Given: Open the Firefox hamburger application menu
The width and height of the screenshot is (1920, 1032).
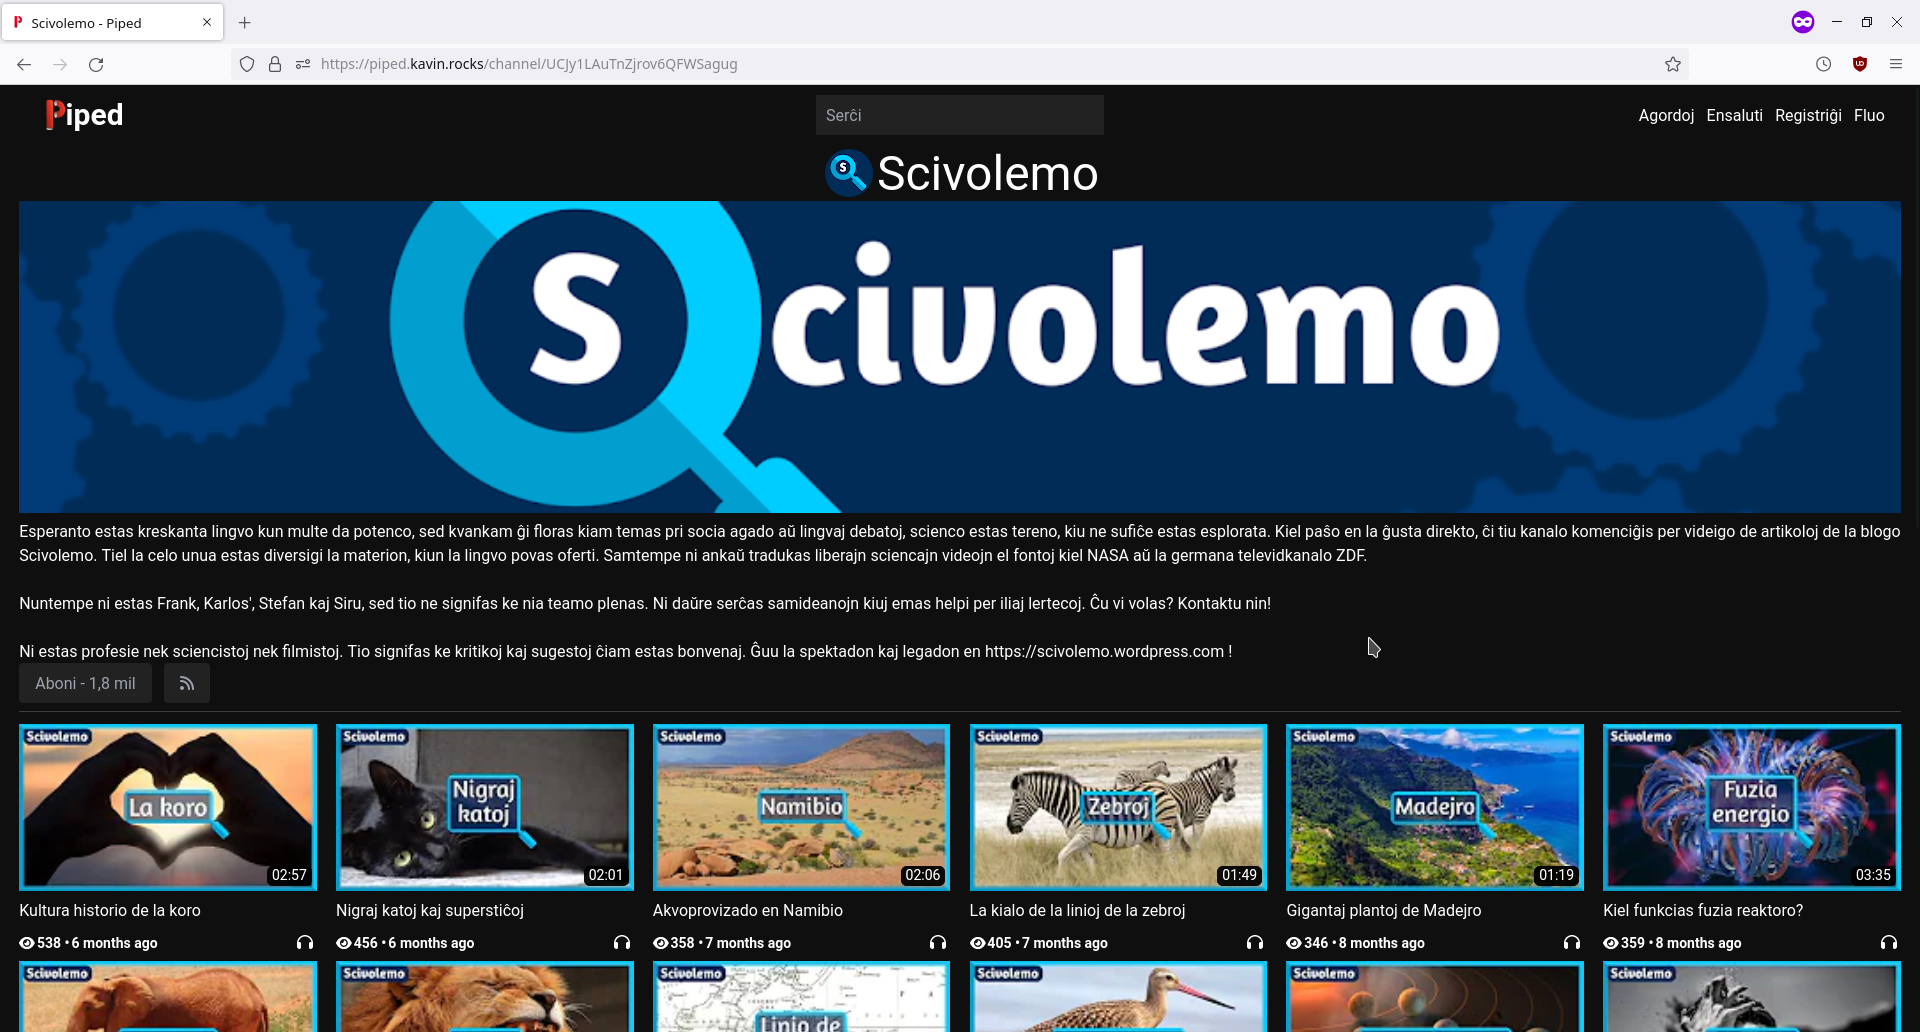Looking at the screenshot, I should point(1896,64).
